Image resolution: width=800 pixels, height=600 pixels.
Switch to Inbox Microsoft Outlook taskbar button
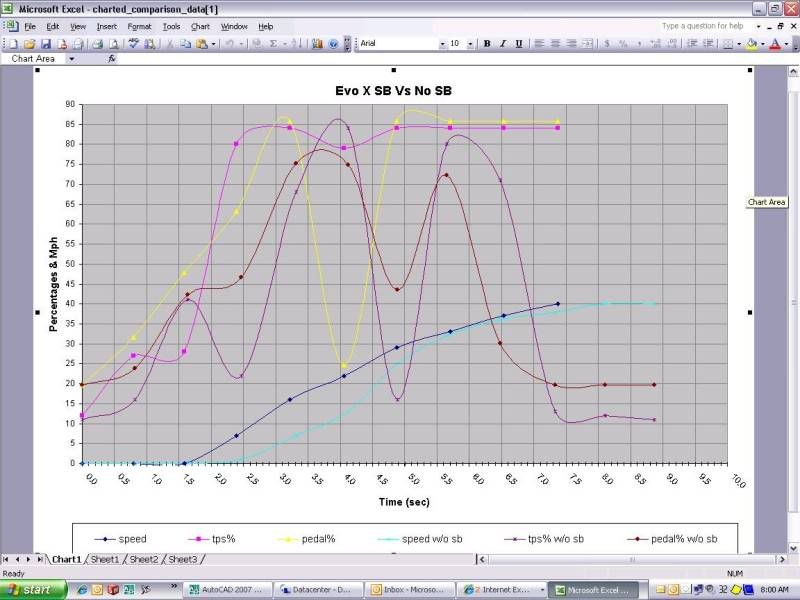coord(410,590)
